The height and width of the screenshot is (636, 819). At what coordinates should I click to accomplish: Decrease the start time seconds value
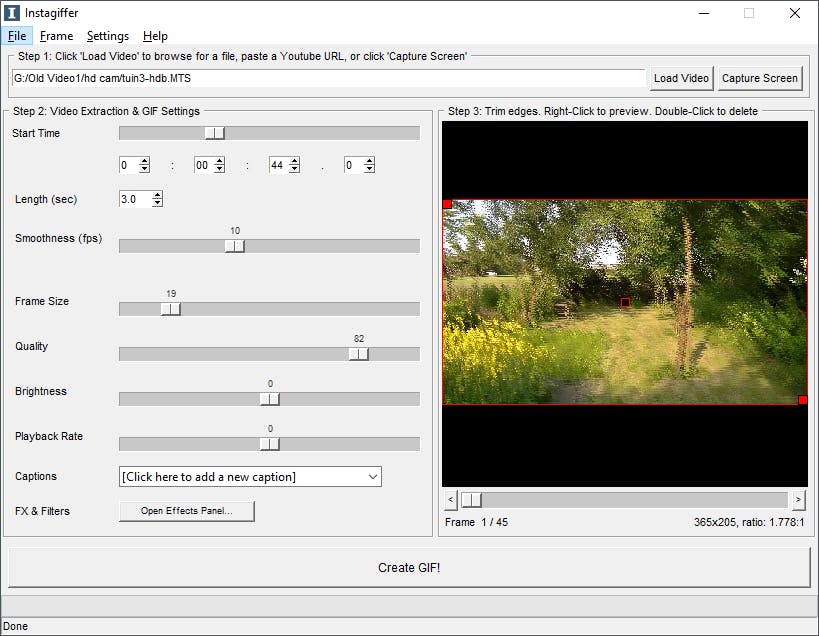point(295,169)
